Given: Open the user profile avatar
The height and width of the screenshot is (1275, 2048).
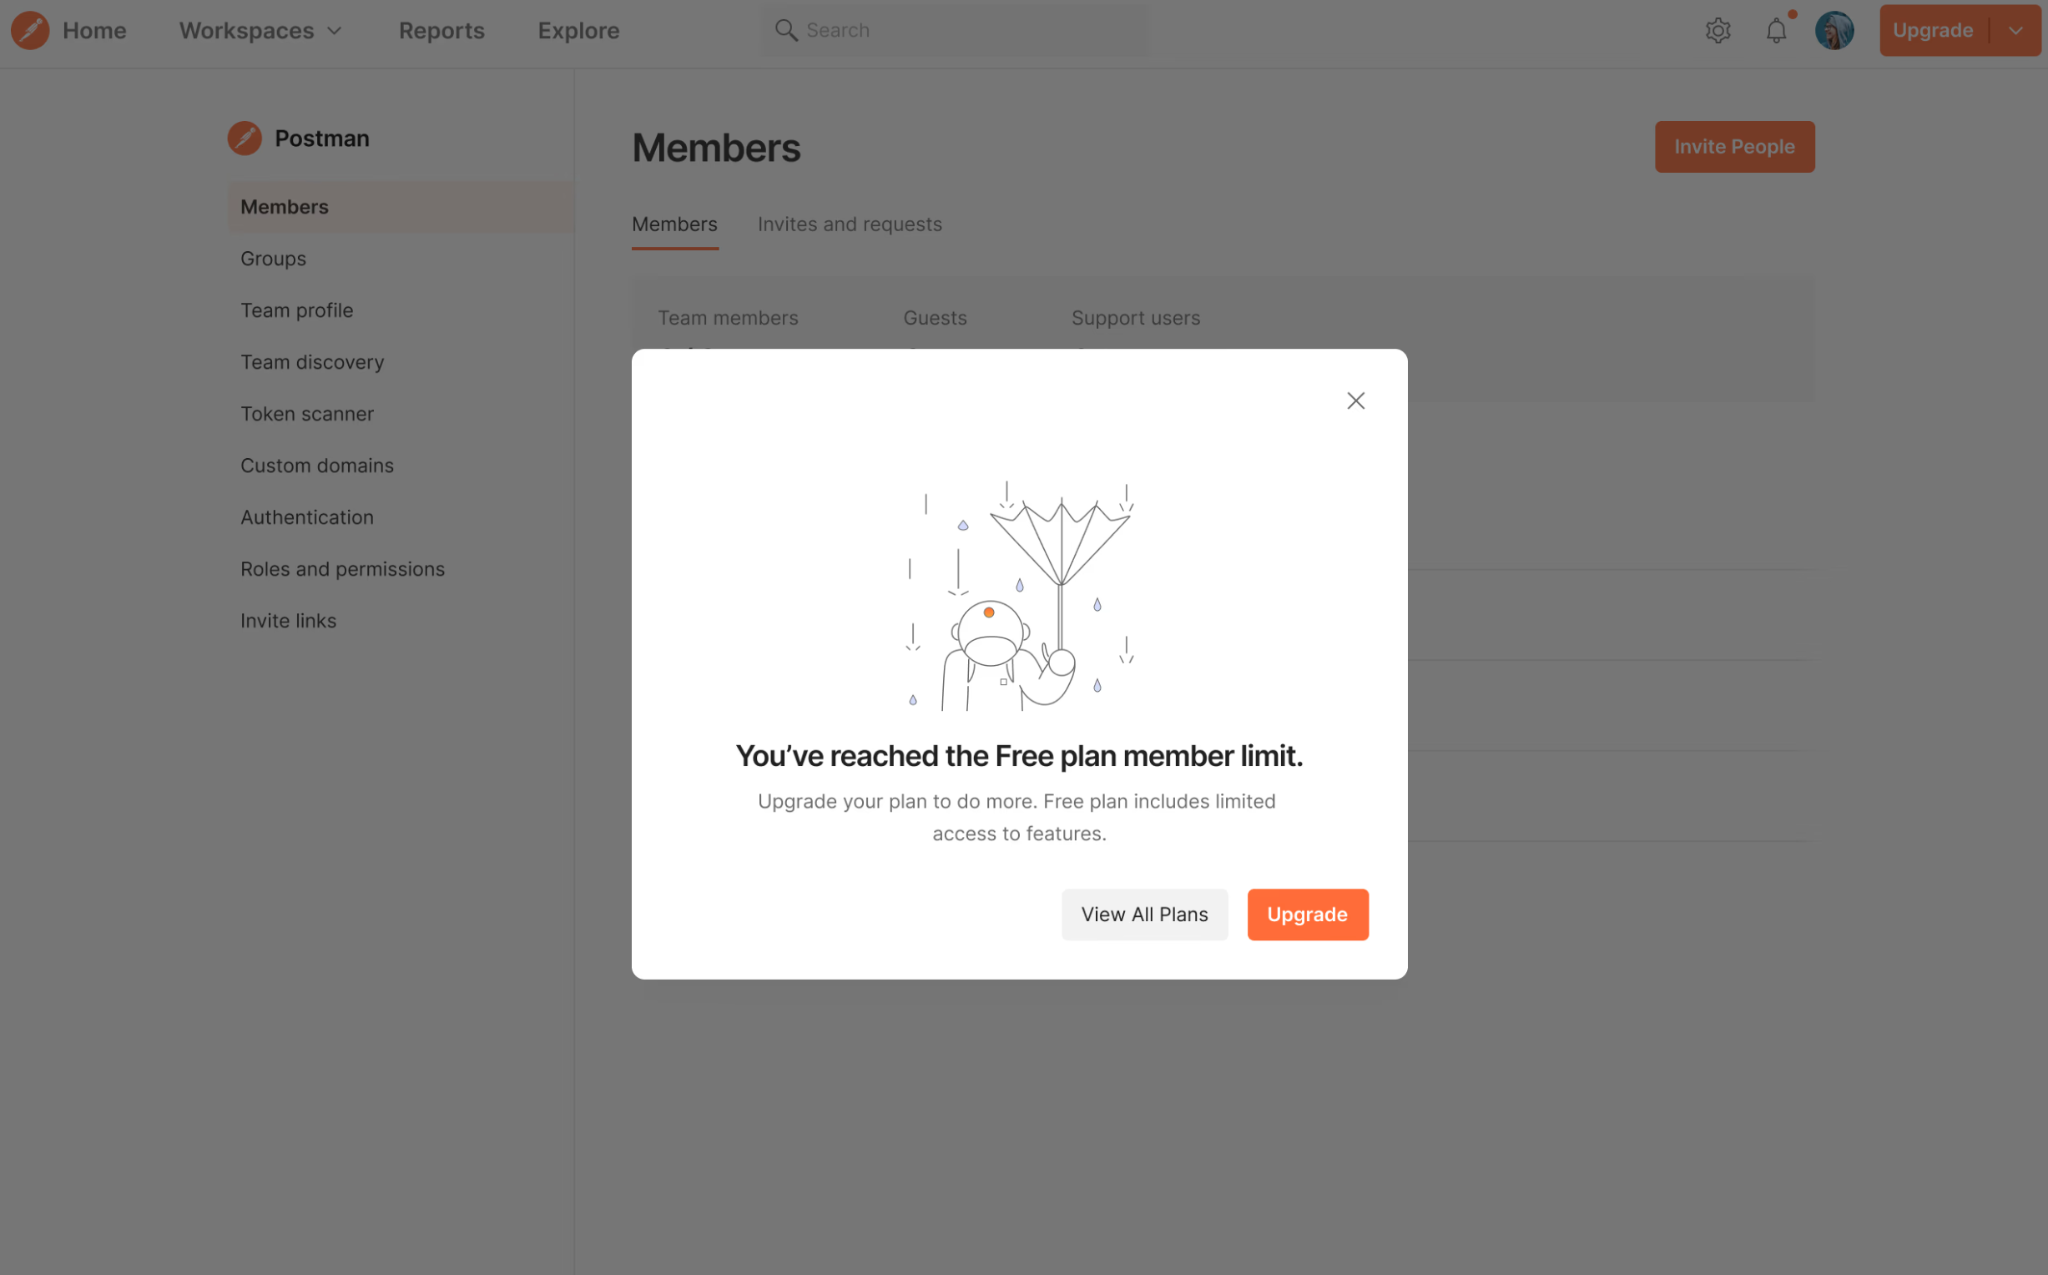Looking at the screenshot, I should click(x=1834, y=30).
